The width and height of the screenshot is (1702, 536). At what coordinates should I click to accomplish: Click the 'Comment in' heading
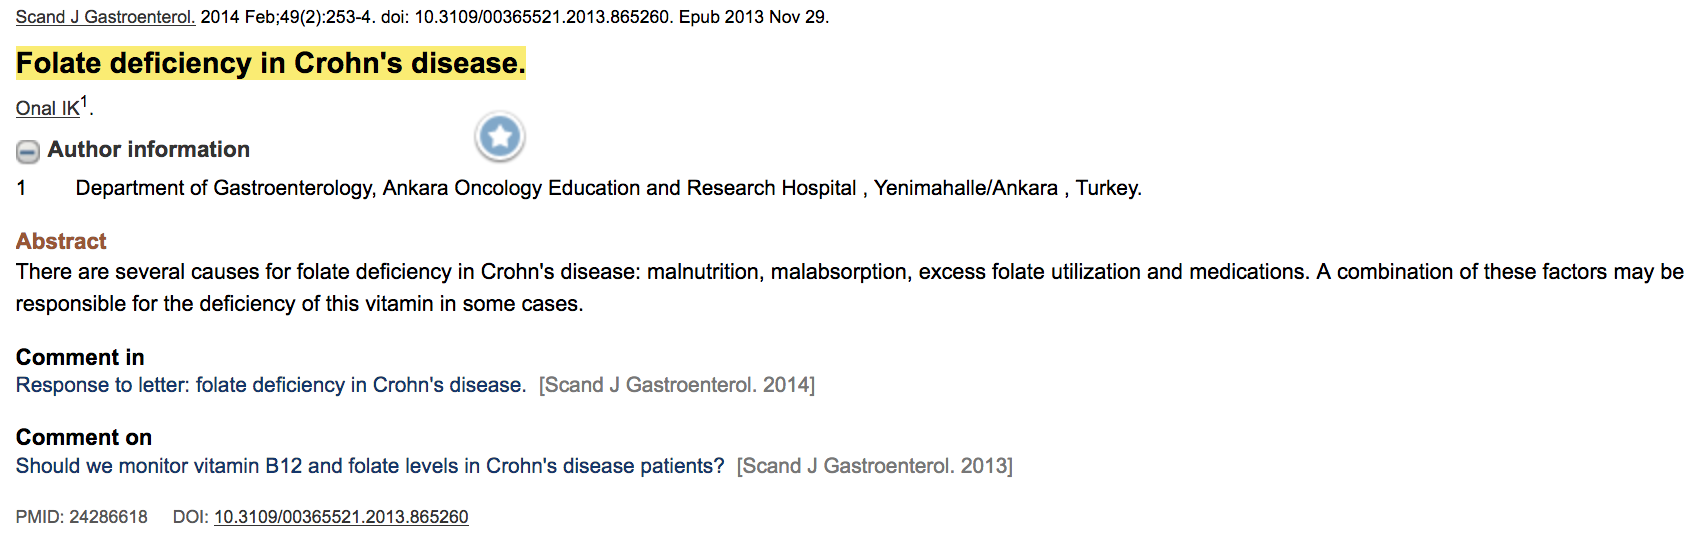click(x=80, y=357)
